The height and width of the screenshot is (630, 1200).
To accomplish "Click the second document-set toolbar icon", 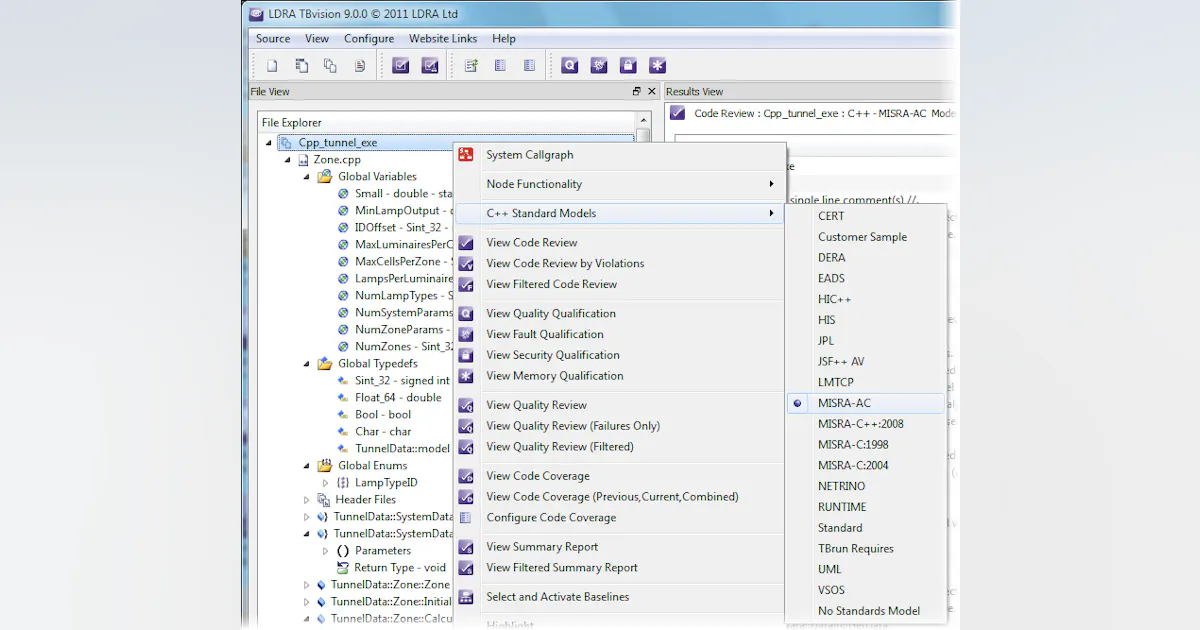I will (x=301, y=66).
